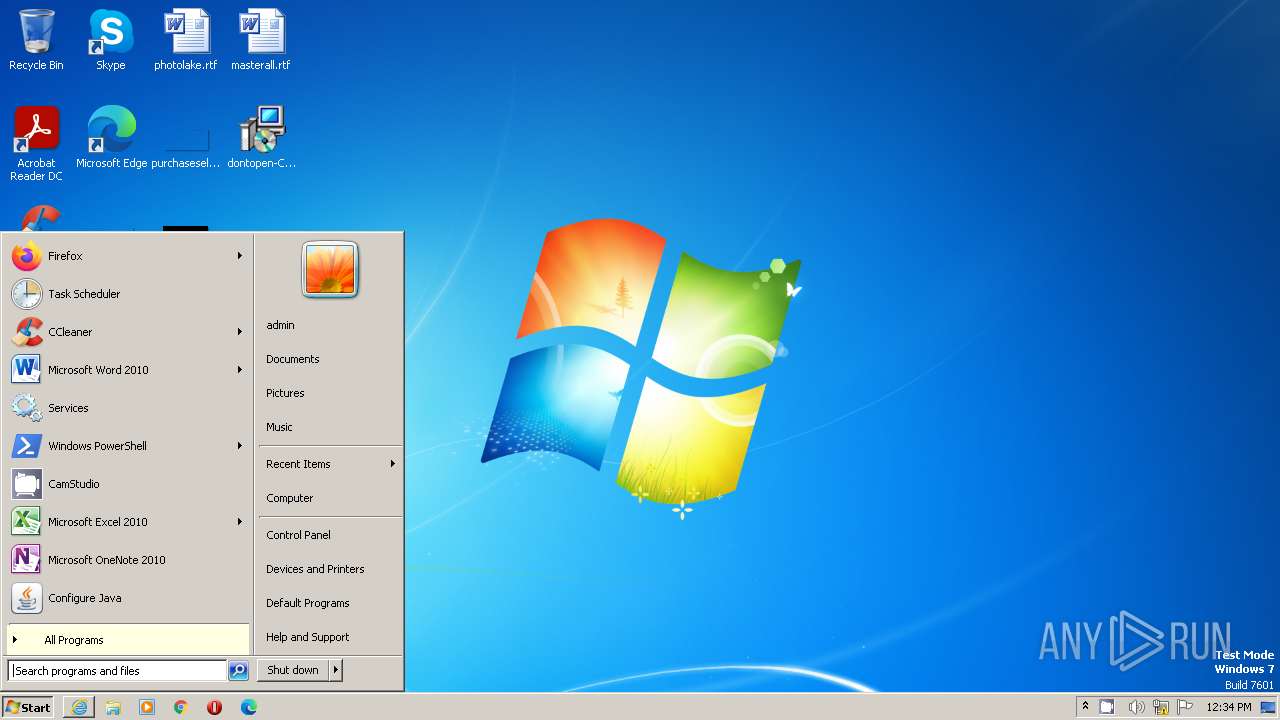
Task: Open Microsoft Word 2010
Action: pos(127,370)
